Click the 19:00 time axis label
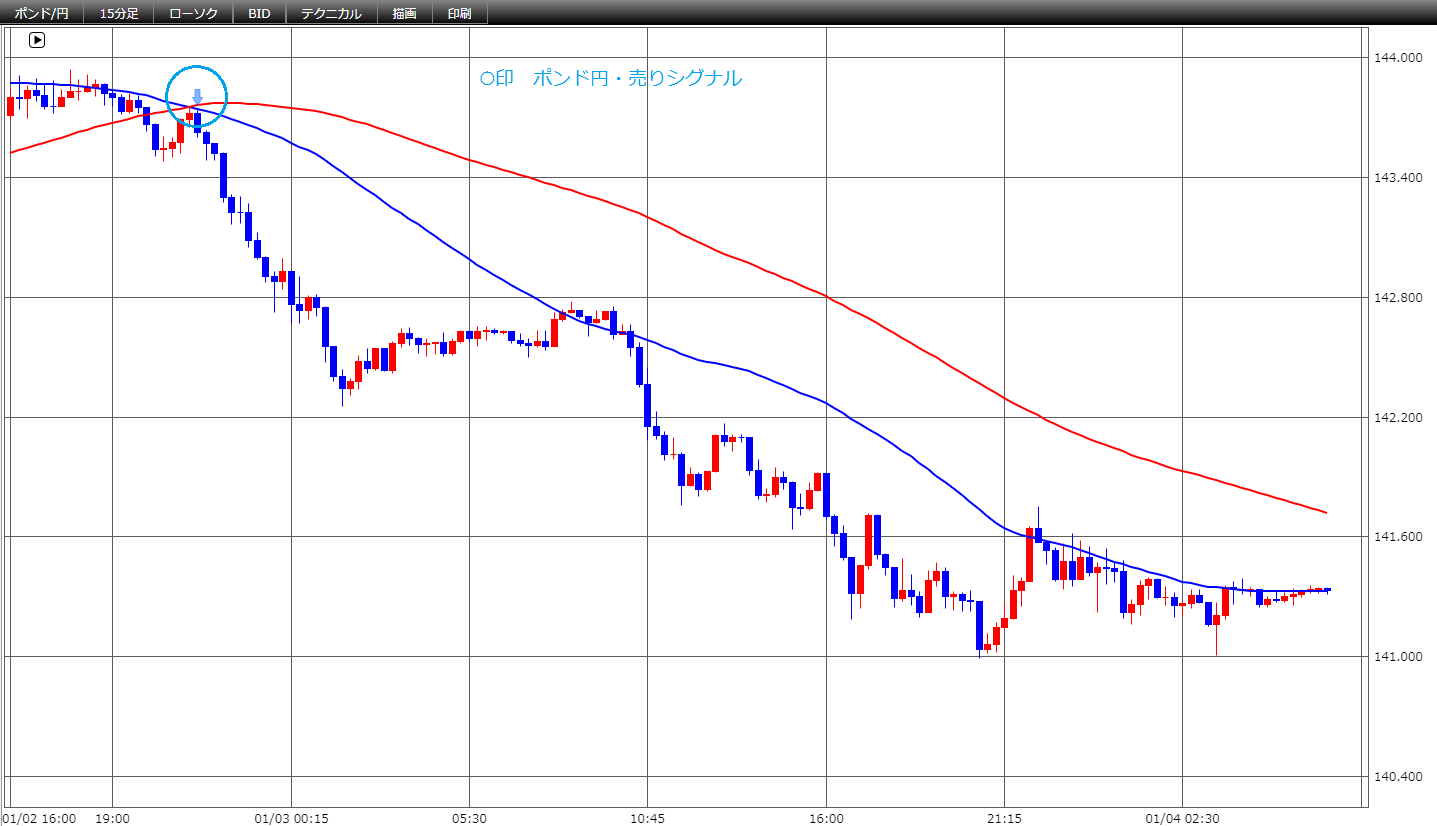 (113, 818)
